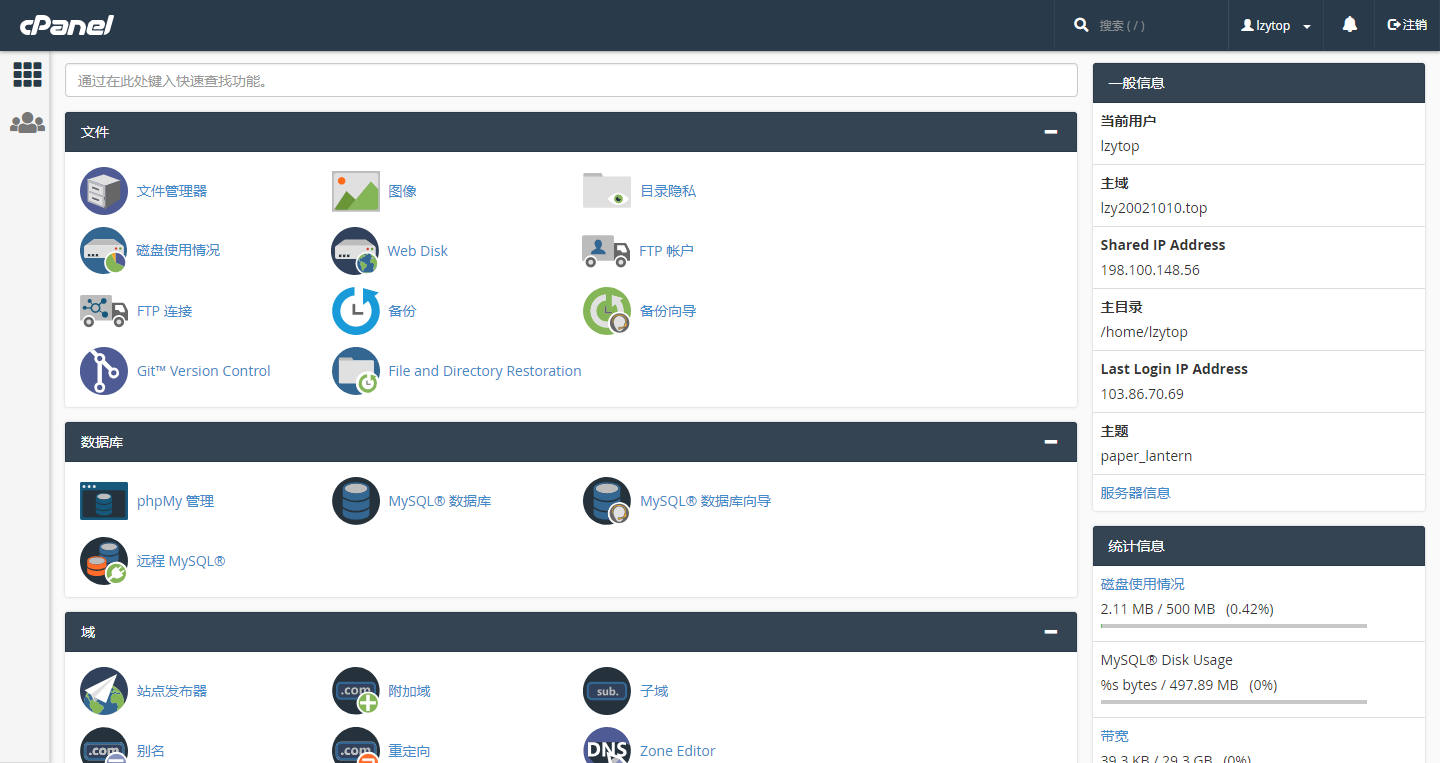Click the Git™ Version Control link

click(x=204, y=371)
